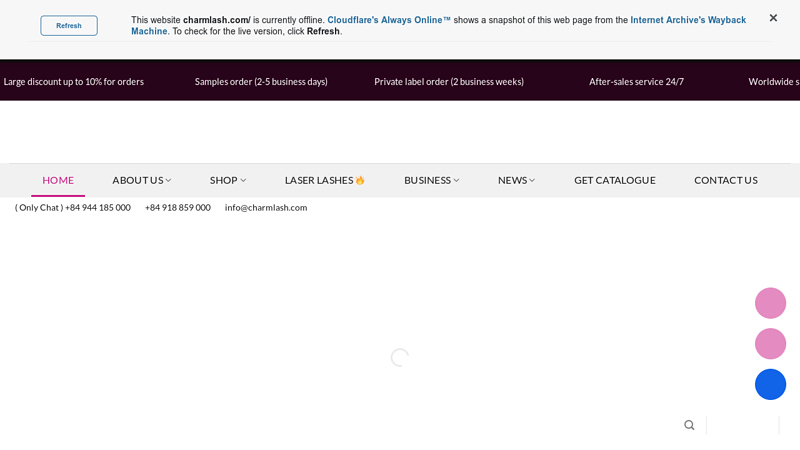Click 'Large discount up to 10% for orders' text
Screen dimensions: 800x450
click(x=73, y=82)
